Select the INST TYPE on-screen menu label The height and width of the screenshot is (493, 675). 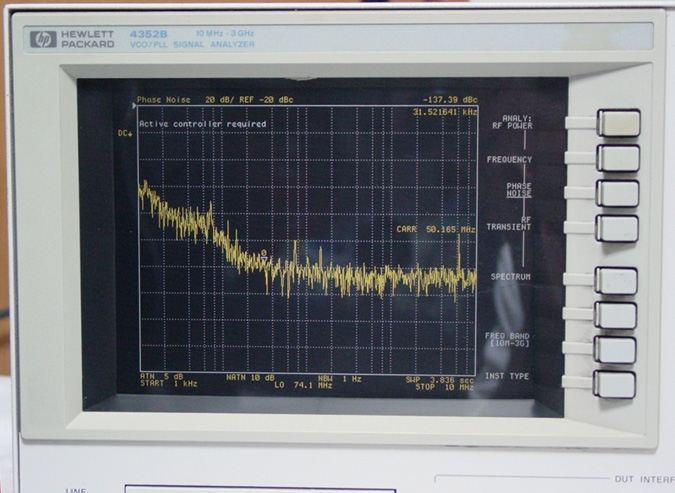tap(507, 376)
